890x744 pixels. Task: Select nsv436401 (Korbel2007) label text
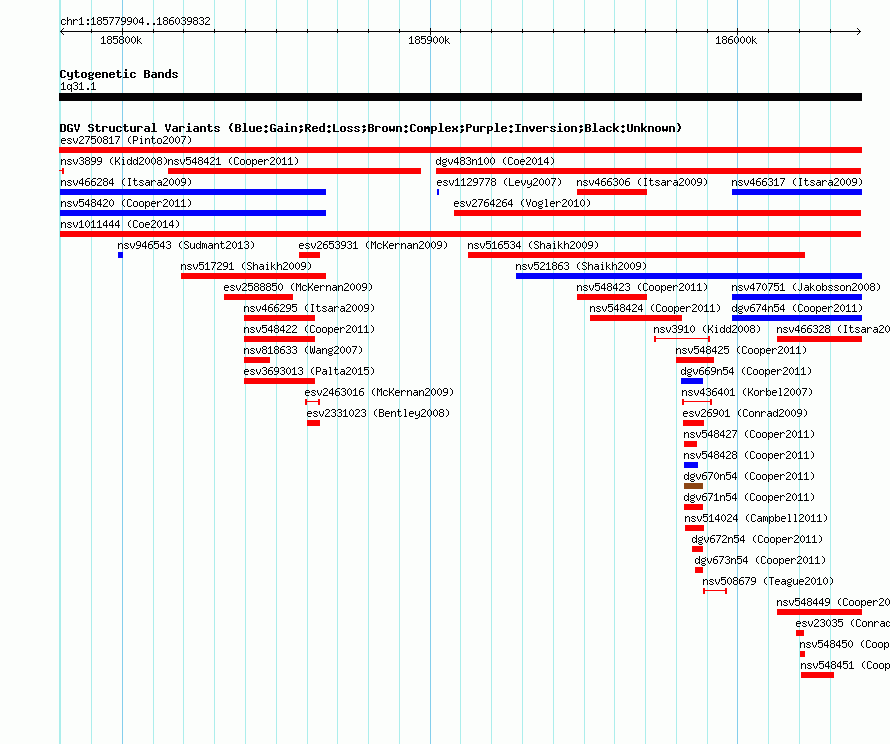(x=747, y=392)
